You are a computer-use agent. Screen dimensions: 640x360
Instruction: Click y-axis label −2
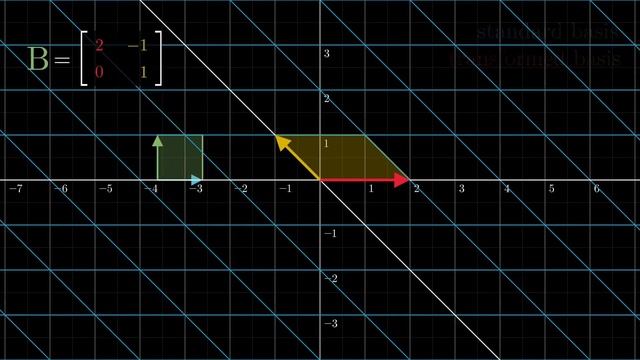pyautogui.click(x=331, y=278)
